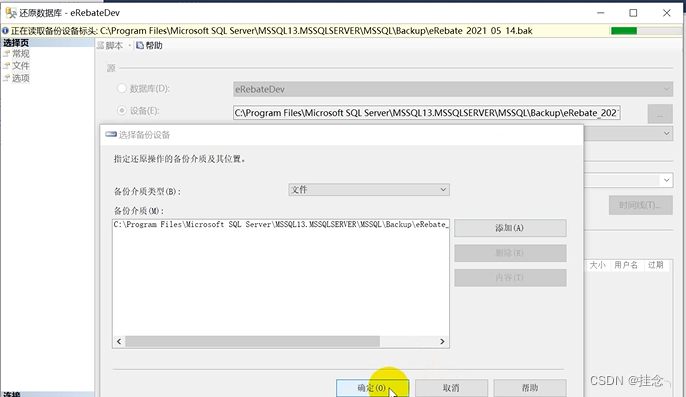686x397 pixels.
Task: Click 帮助 button in backup device dialog
Action: (x=530, y=388)
